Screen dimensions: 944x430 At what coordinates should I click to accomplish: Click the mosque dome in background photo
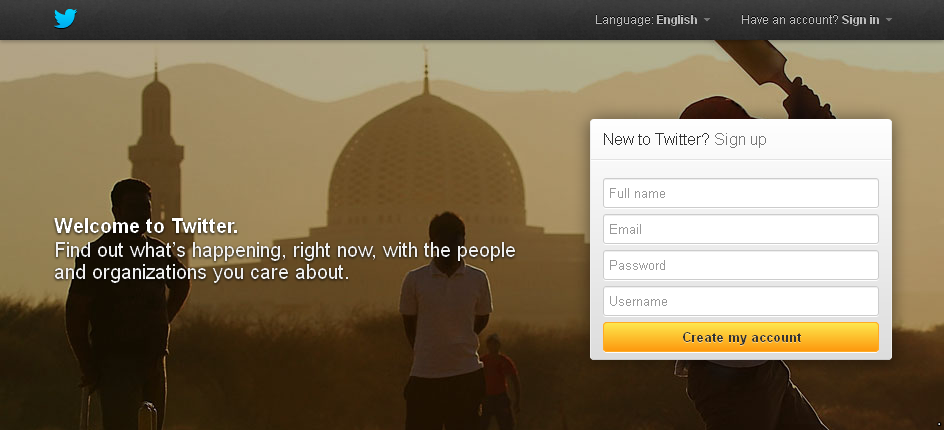tap(426, 163)
